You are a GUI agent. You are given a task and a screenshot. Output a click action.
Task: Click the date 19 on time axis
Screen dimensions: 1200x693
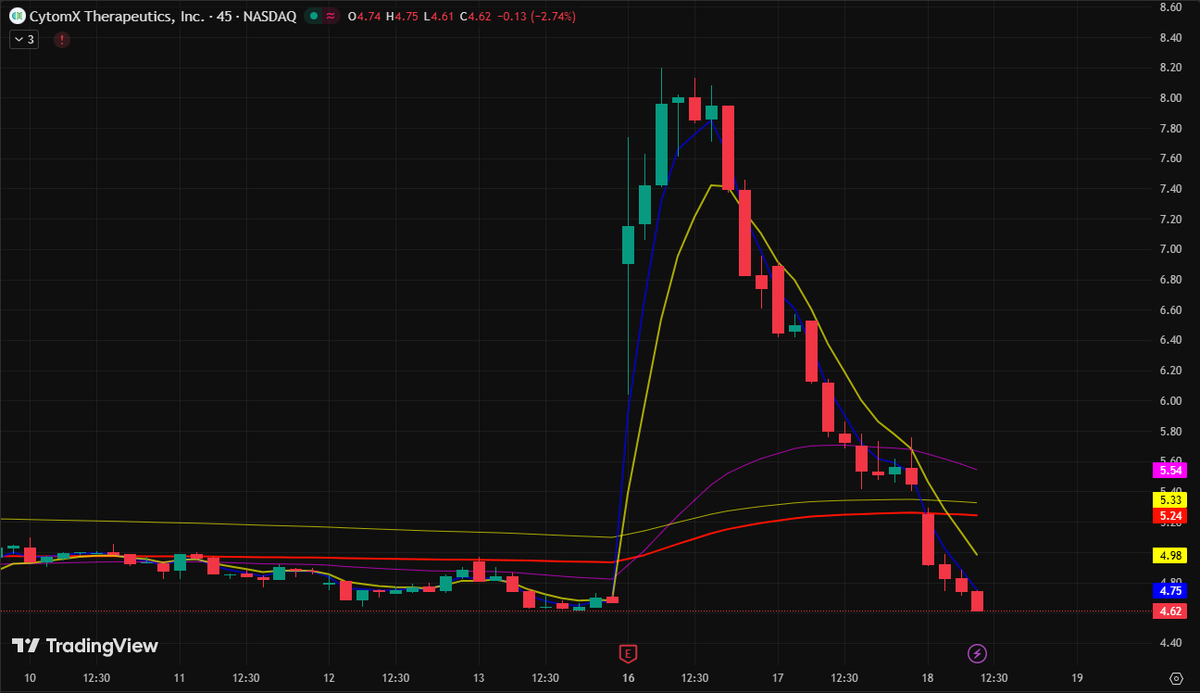tap(1077, 677)
